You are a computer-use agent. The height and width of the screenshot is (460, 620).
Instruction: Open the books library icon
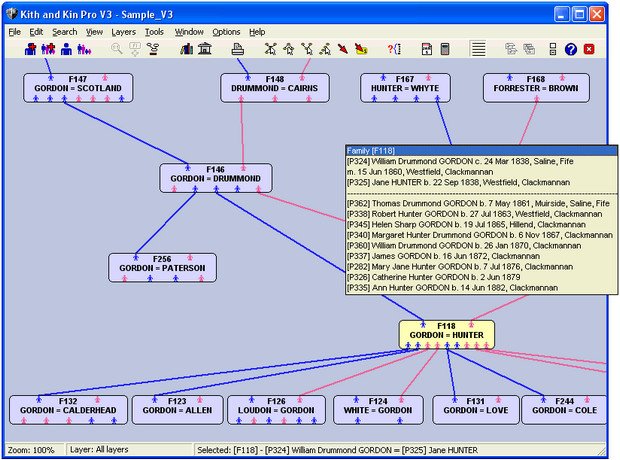[x=186, y=49]
